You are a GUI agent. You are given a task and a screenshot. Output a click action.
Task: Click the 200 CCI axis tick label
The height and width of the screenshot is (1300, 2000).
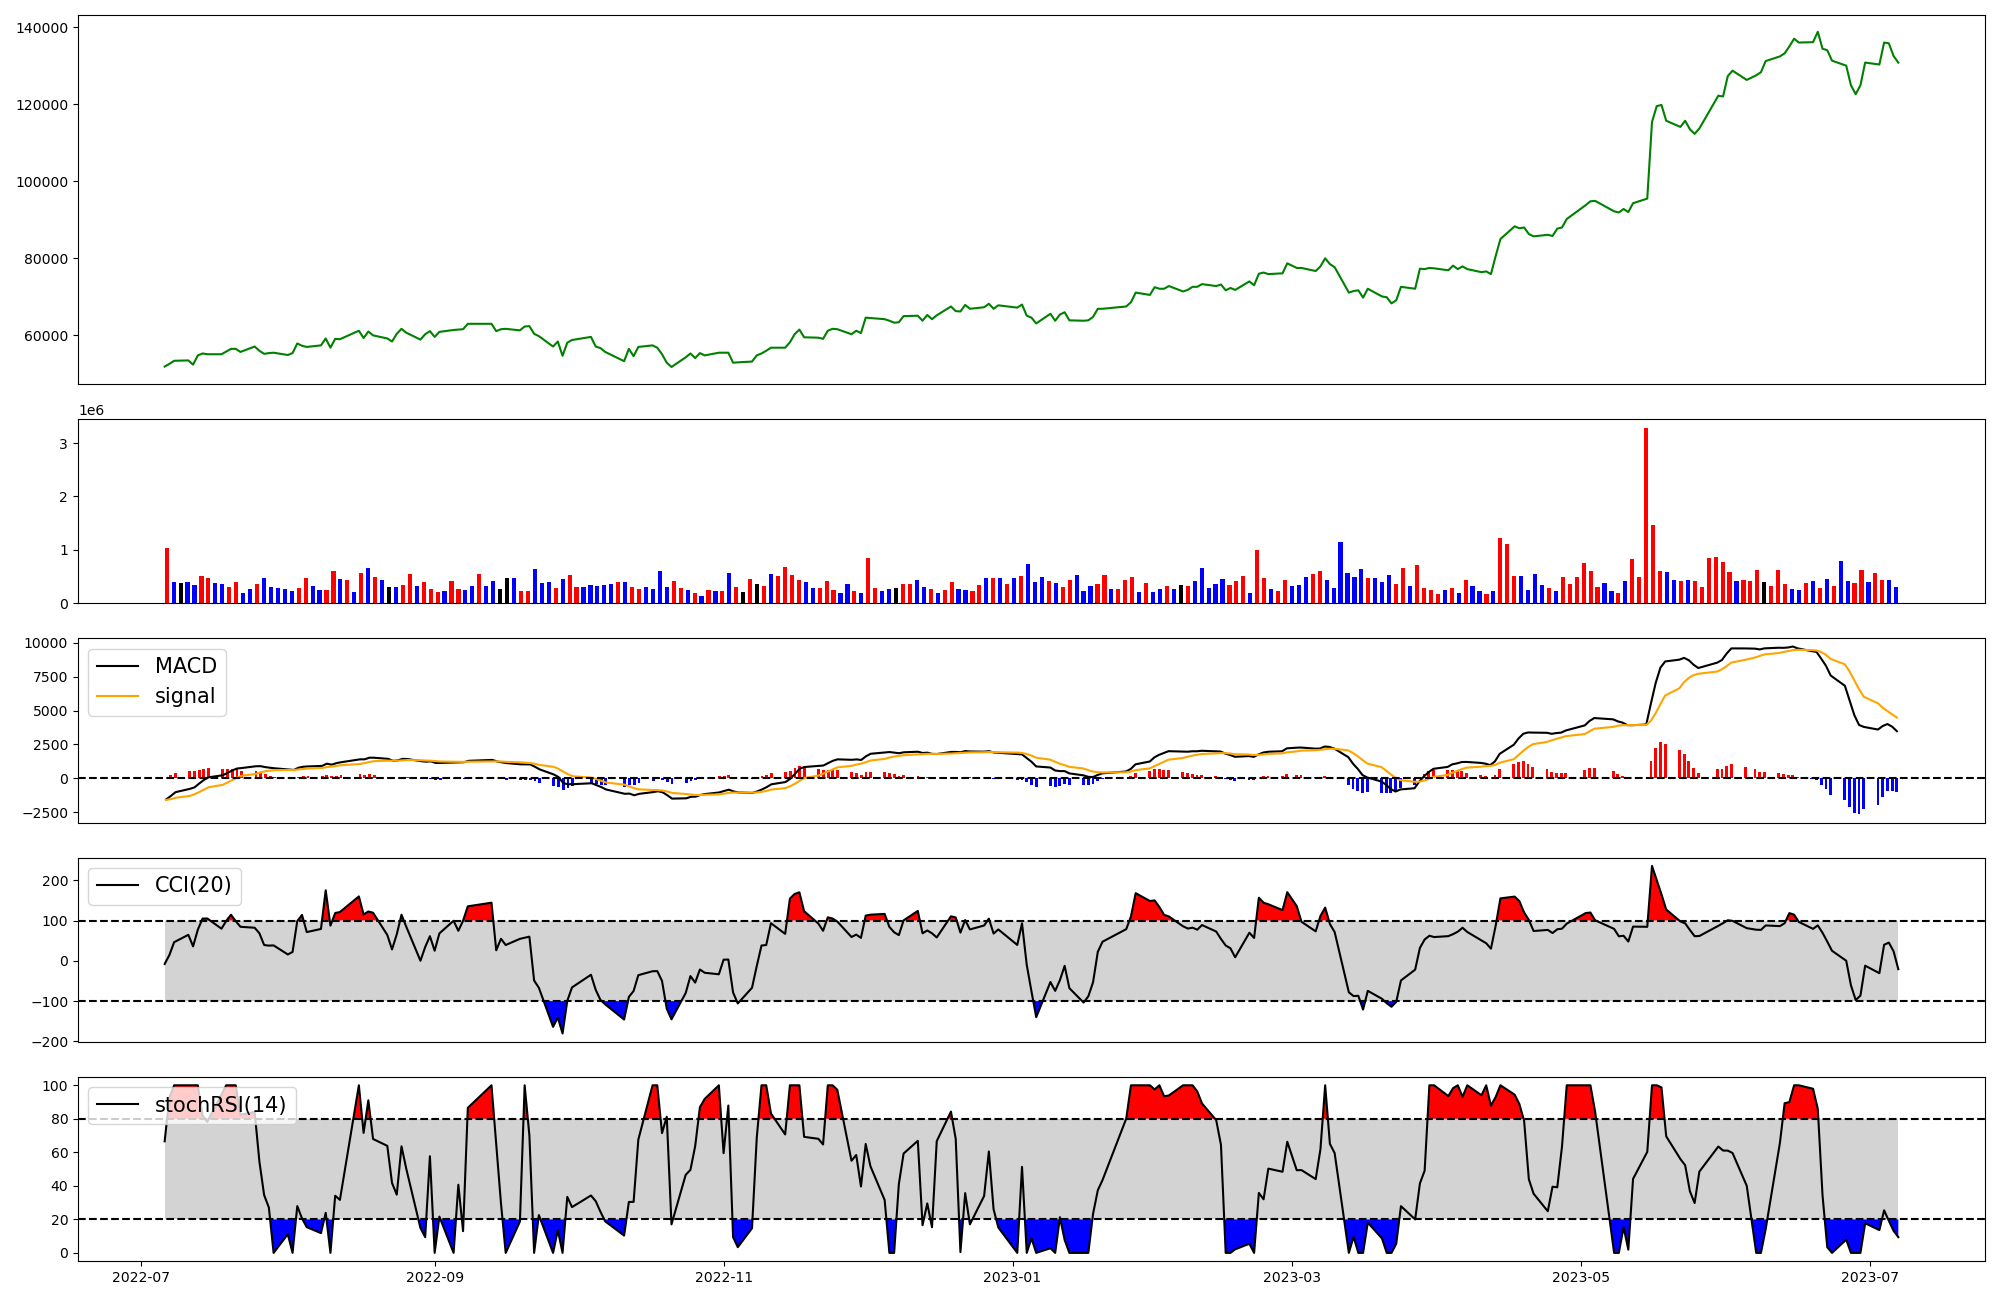56,881
